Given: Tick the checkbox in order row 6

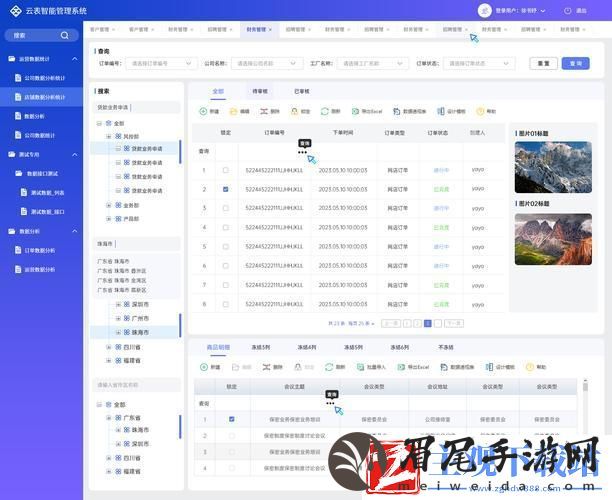Looking at the screenshot, I should click(x=226, y=266).
